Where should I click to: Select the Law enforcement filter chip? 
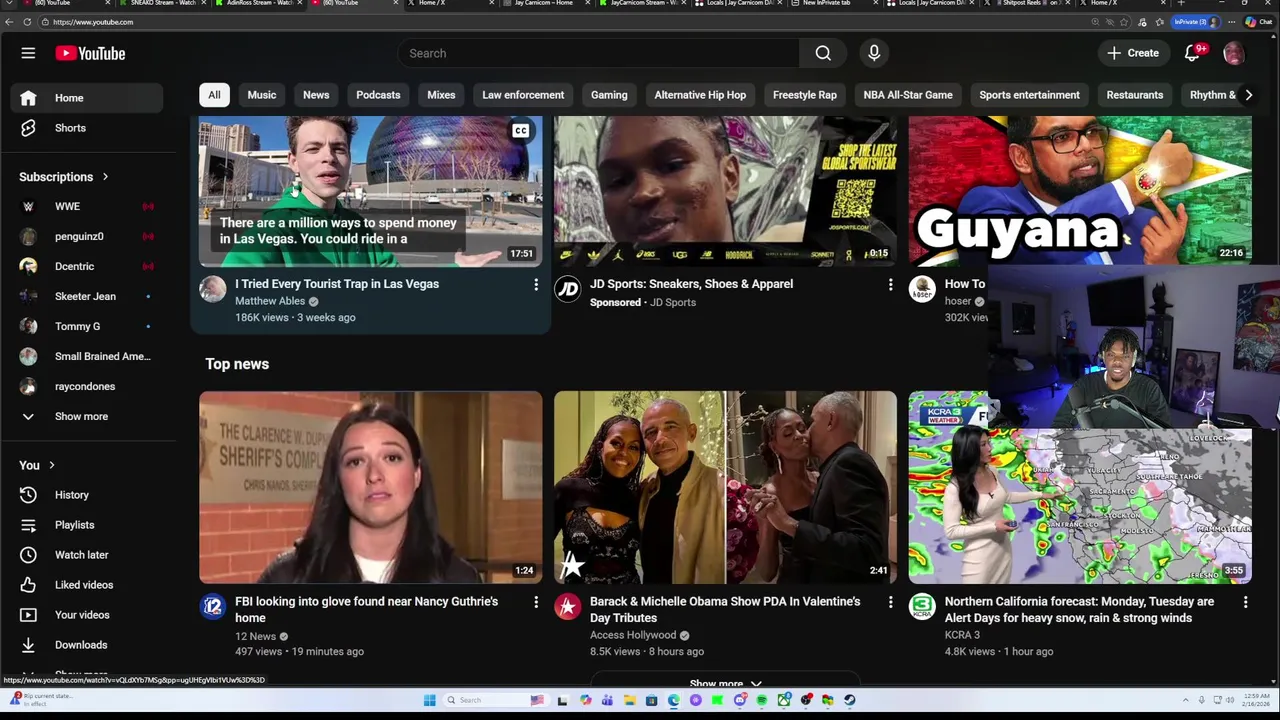(523, 95)
